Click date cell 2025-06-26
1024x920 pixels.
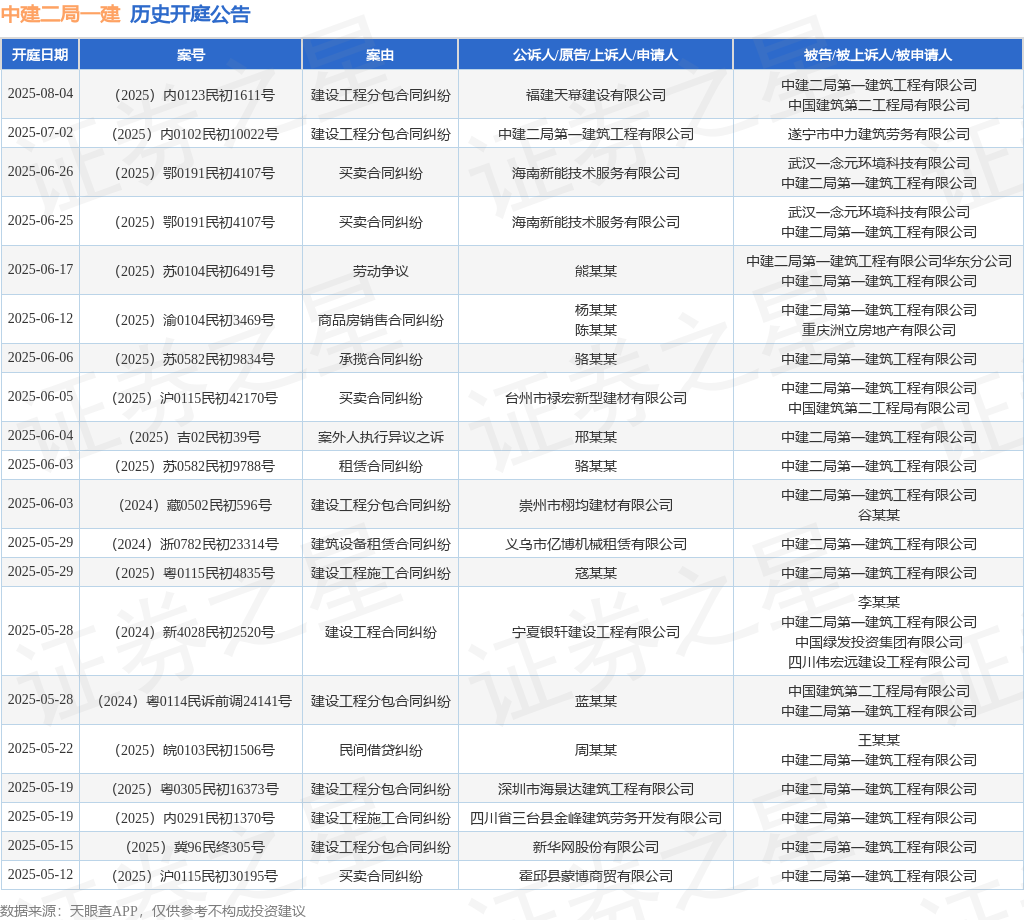pyautogui.click(x=40, y=171)
